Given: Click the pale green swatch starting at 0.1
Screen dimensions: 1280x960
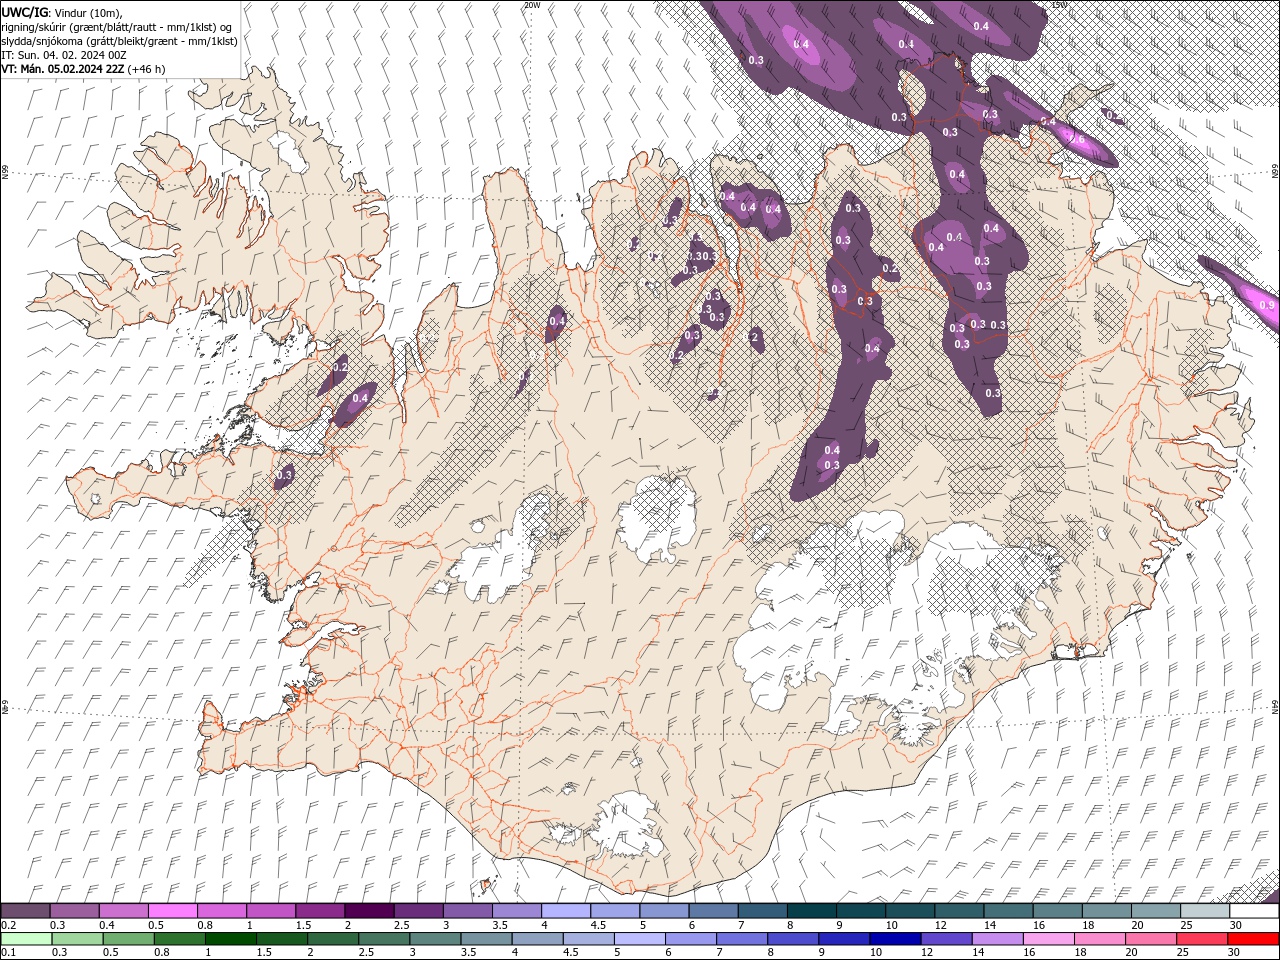Looking at the screenshot, I should tap(26, 938).
